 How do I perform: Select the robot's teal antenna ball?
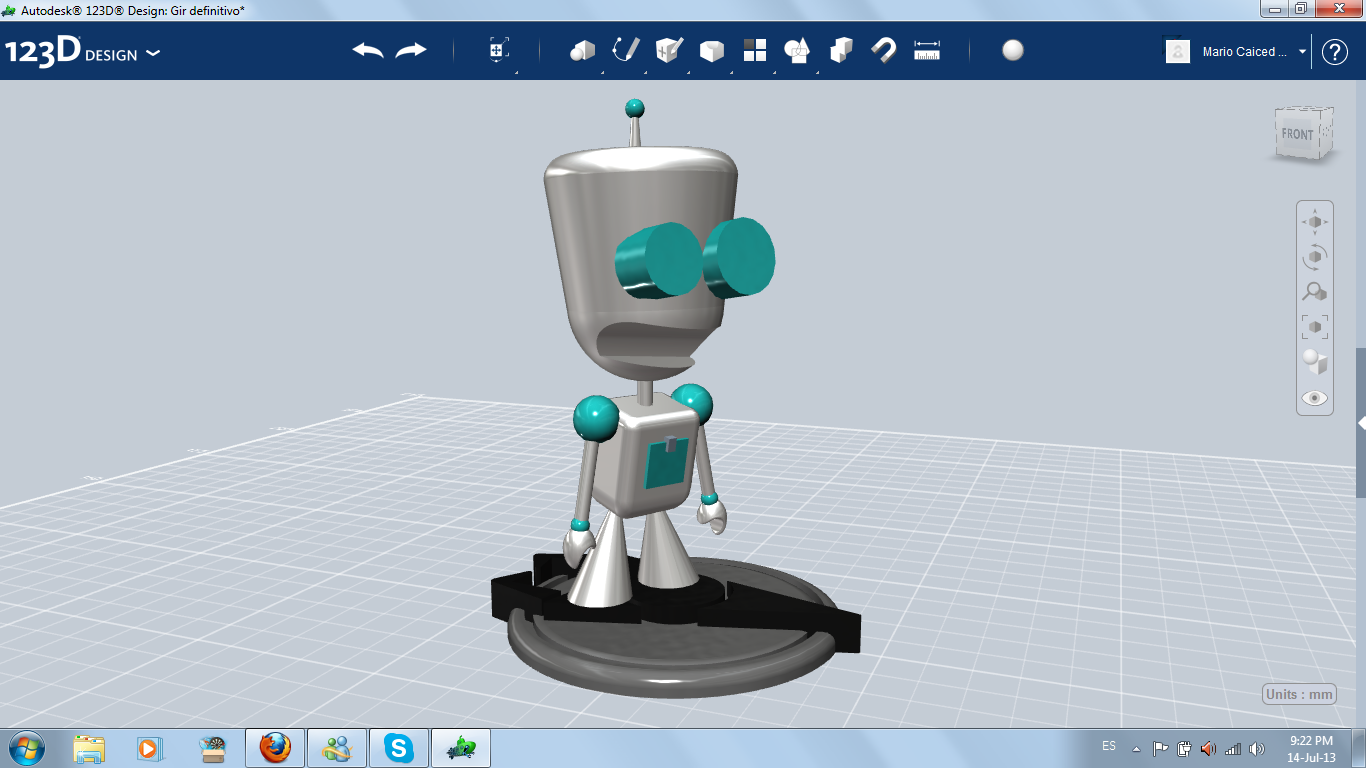click(x=634, y=108)
